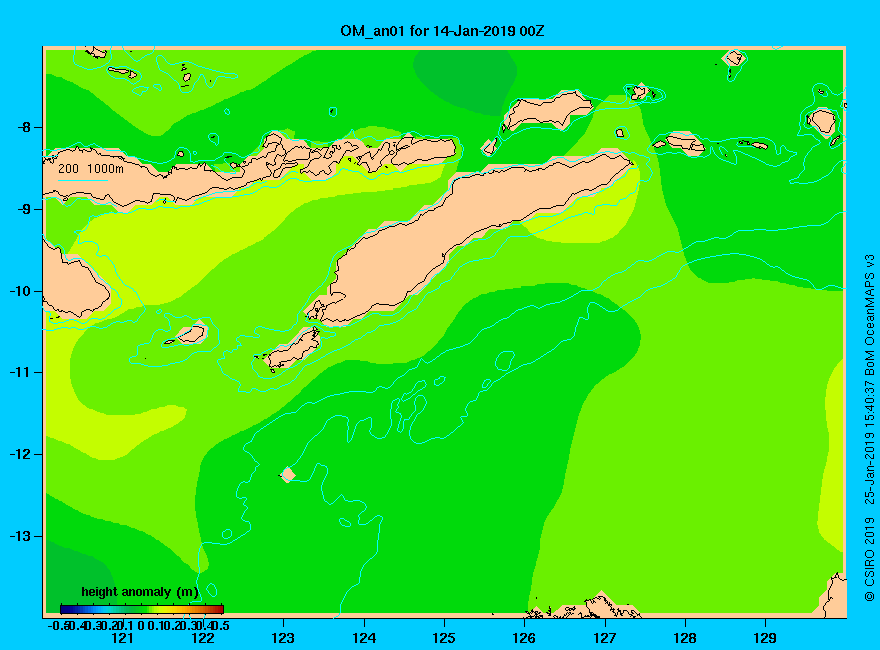
Task: Click the height anomaly color bar
Action: coord(142,609)
